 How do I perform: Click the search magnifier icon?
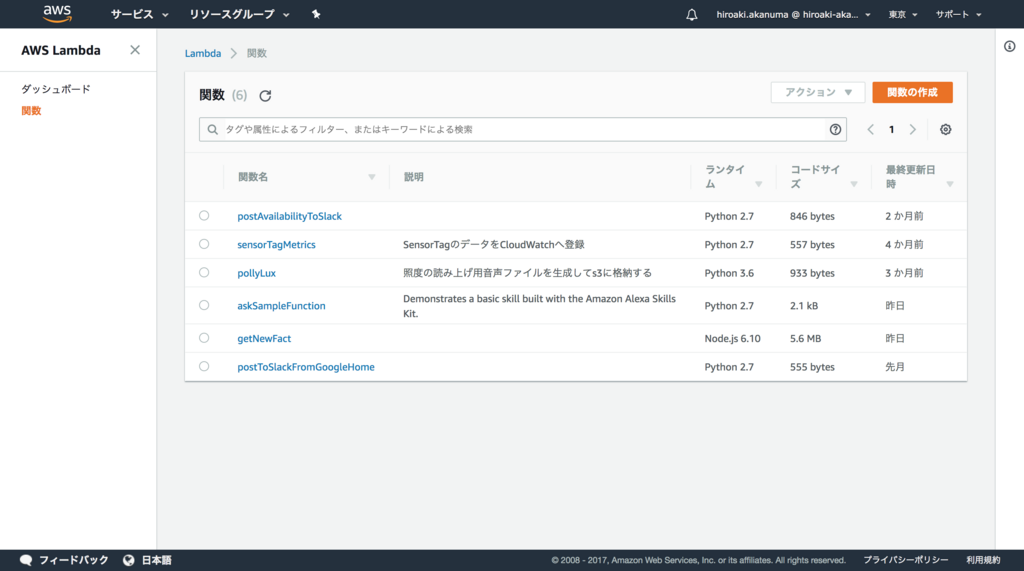coord(213,129)
